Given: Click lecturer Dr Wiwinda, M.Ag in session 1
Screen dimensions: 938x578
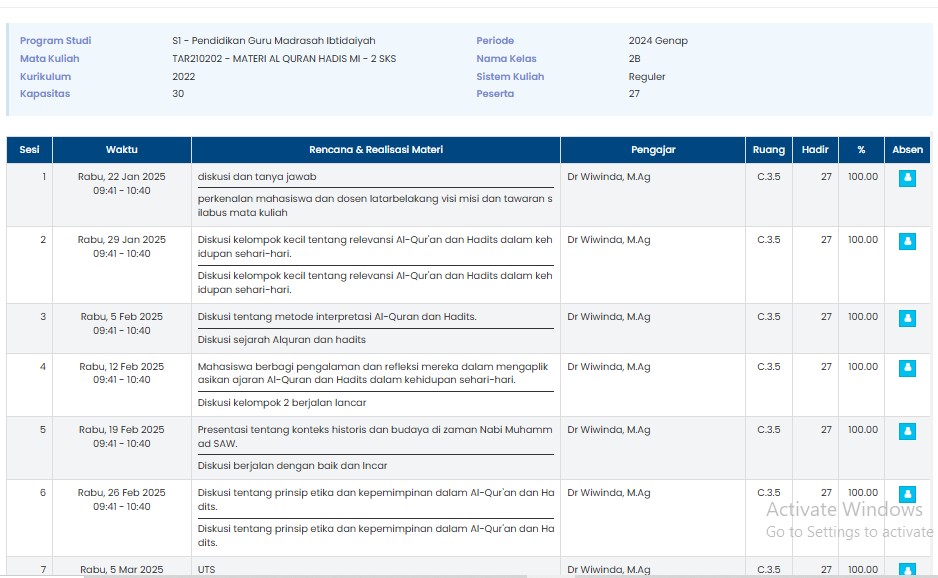Looking at the screenshot, I should 608,177.
